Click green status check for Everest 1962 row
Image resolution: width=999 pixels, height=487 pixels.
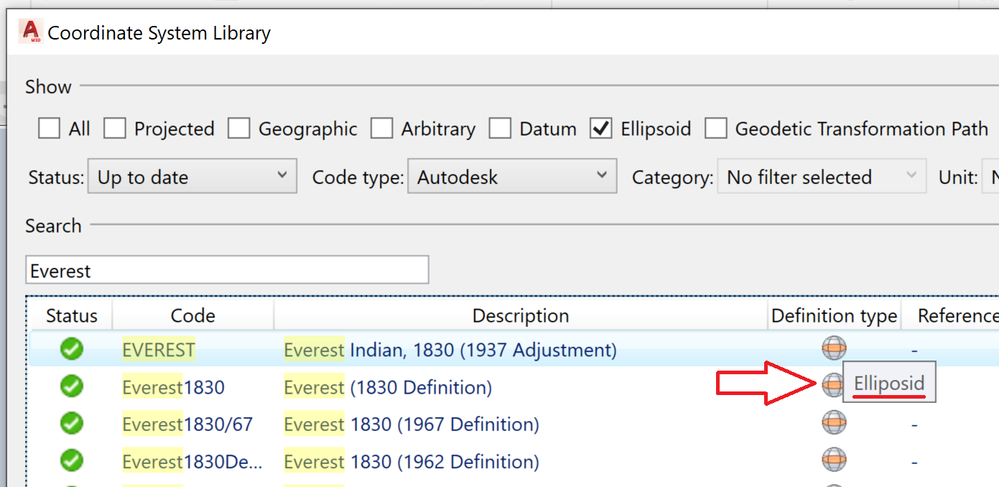click(x=71, y=461)
